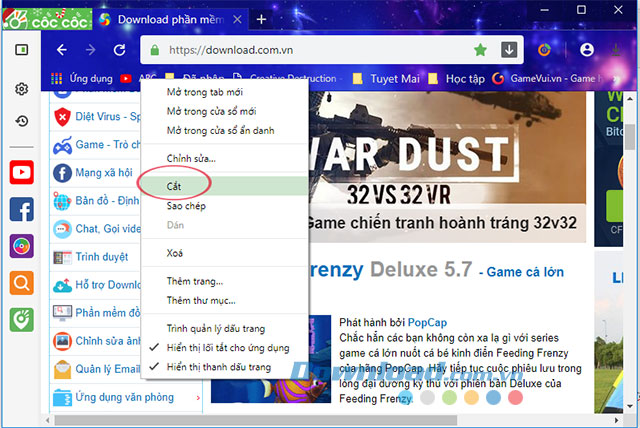Go back to the previous page
The width and height of the screenshot is (640, 428).
[x=62, y=50]
